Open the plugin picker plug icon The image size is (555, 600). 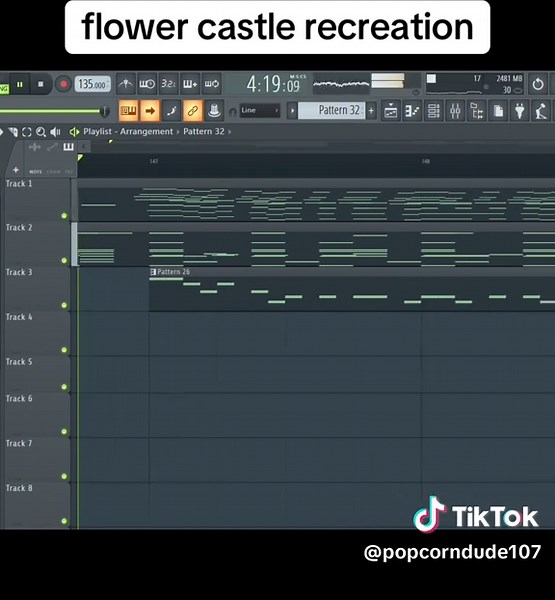point(519,111)
